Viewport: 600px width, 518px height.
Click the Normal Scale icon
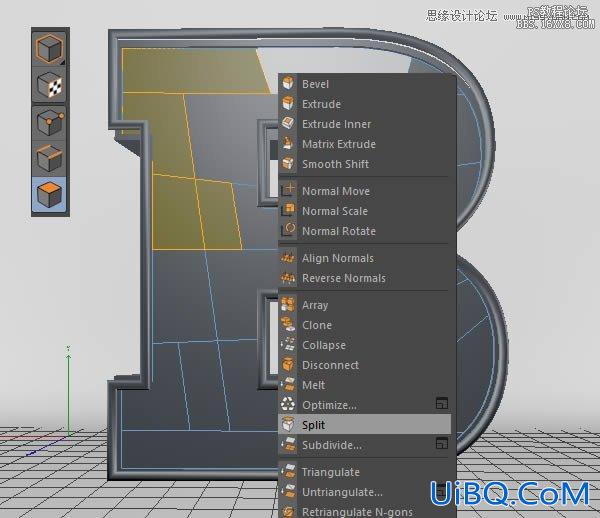click(x=288, y=210)
